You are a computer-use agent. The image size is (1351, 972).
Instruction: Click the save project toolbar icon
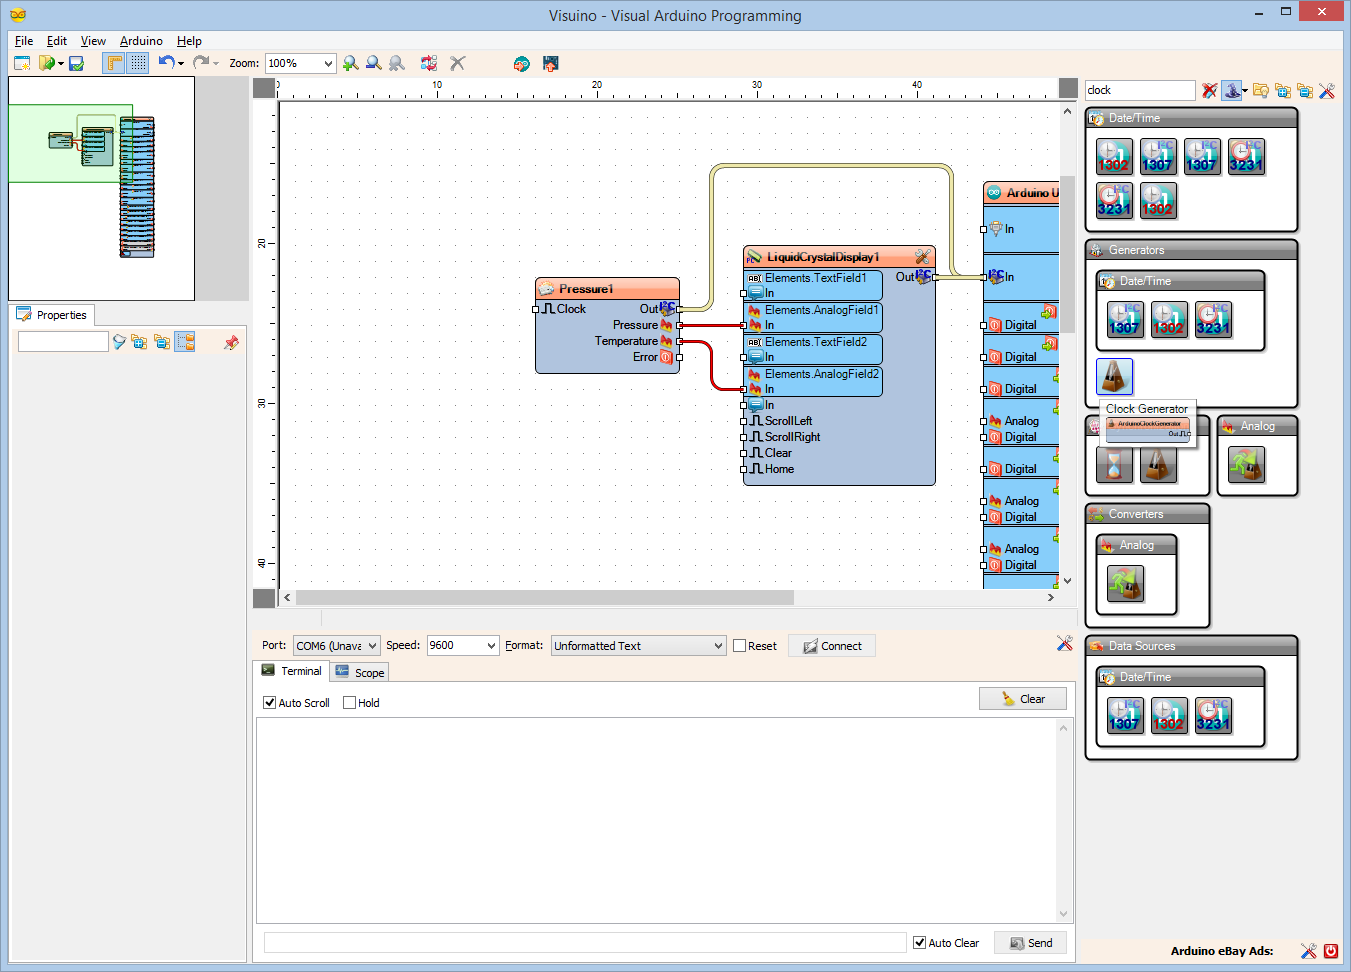pos(76,63)
